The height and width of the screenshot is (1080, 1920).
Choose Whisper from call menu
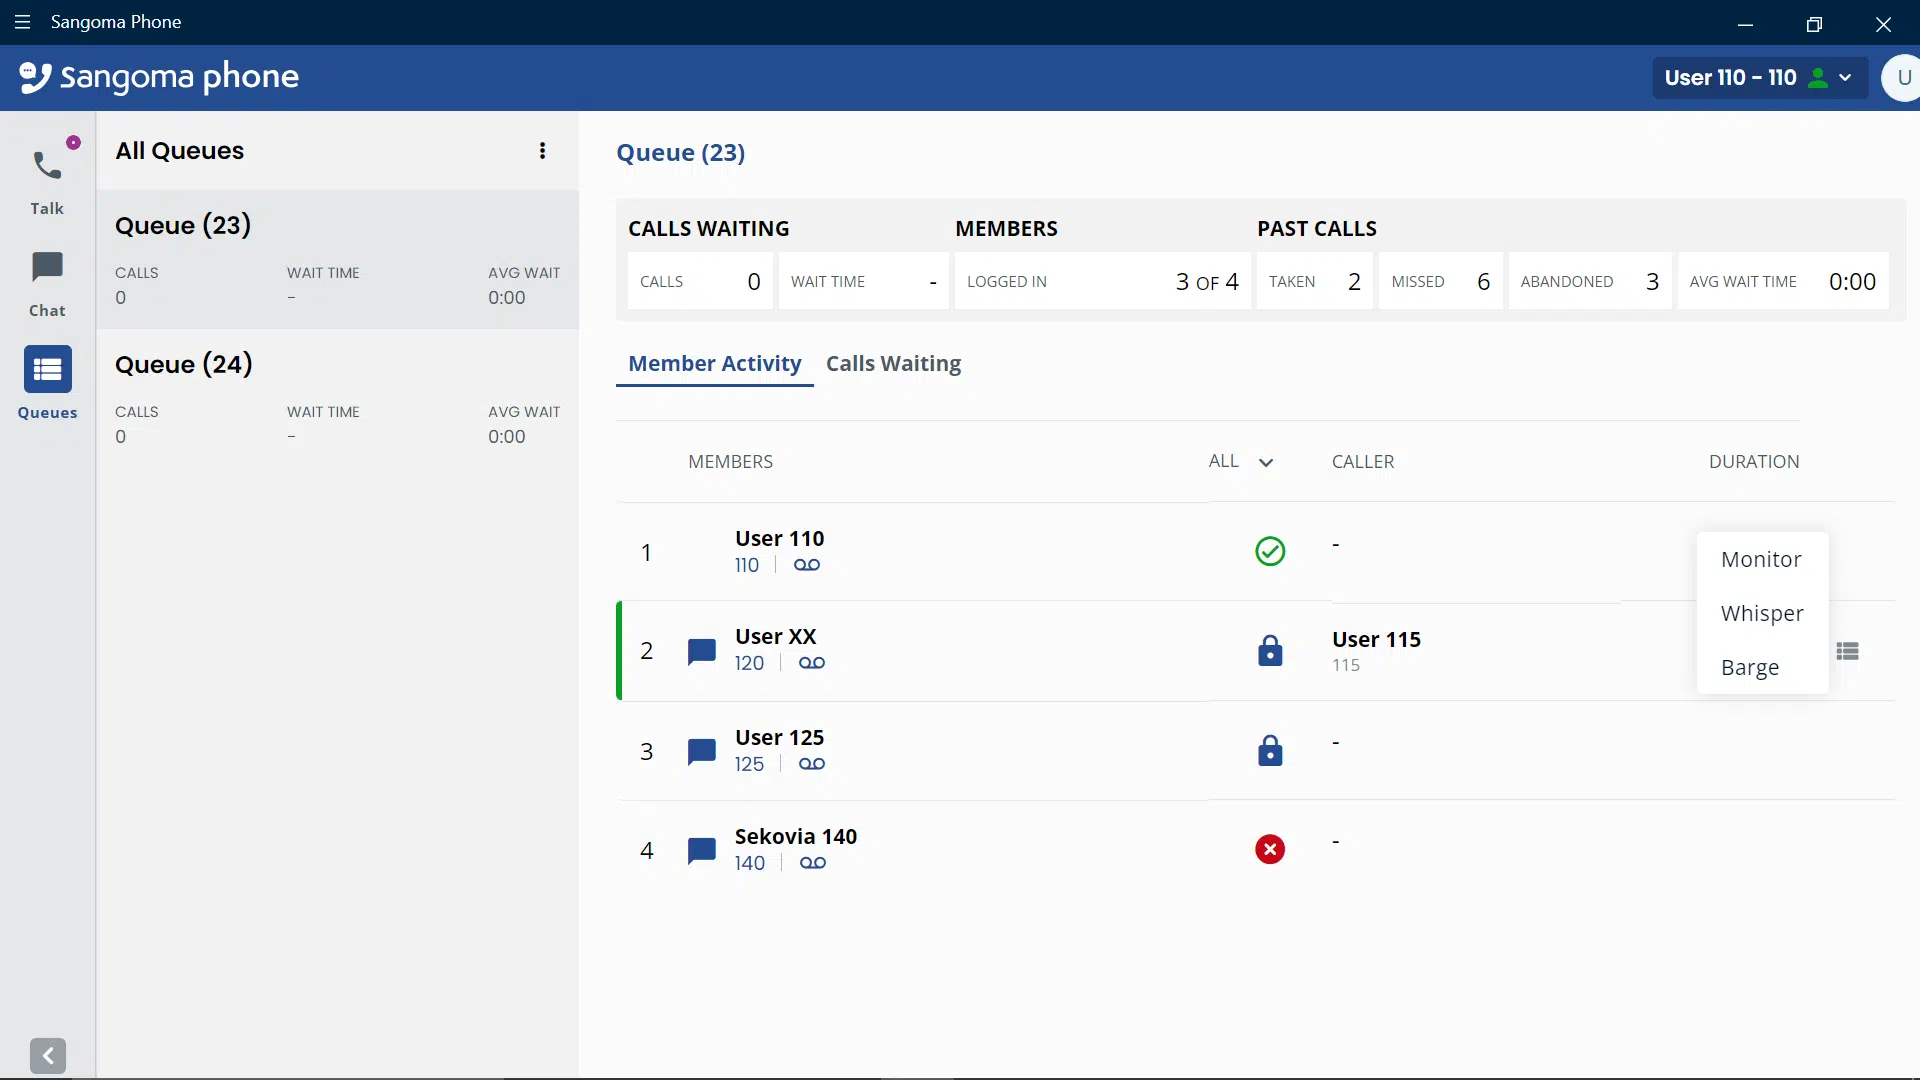coord(1762,613)
